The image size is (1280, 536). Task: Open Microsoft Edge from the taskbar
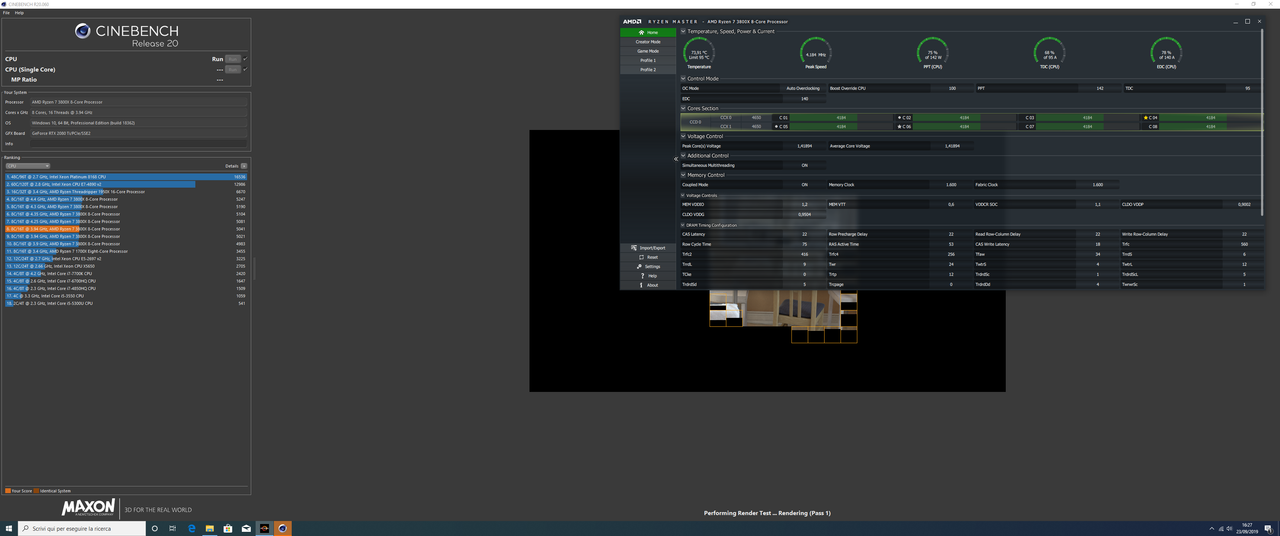(x=191, y=528)
